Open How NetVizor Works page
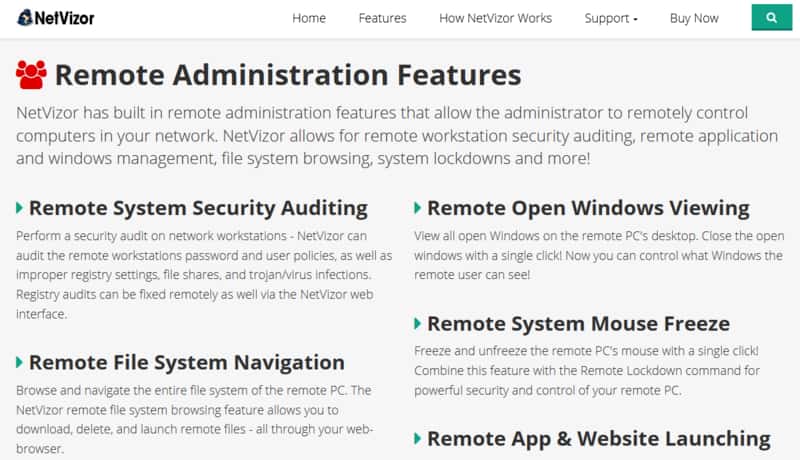Screen dimensions: 800x460 tap(495, 18)
